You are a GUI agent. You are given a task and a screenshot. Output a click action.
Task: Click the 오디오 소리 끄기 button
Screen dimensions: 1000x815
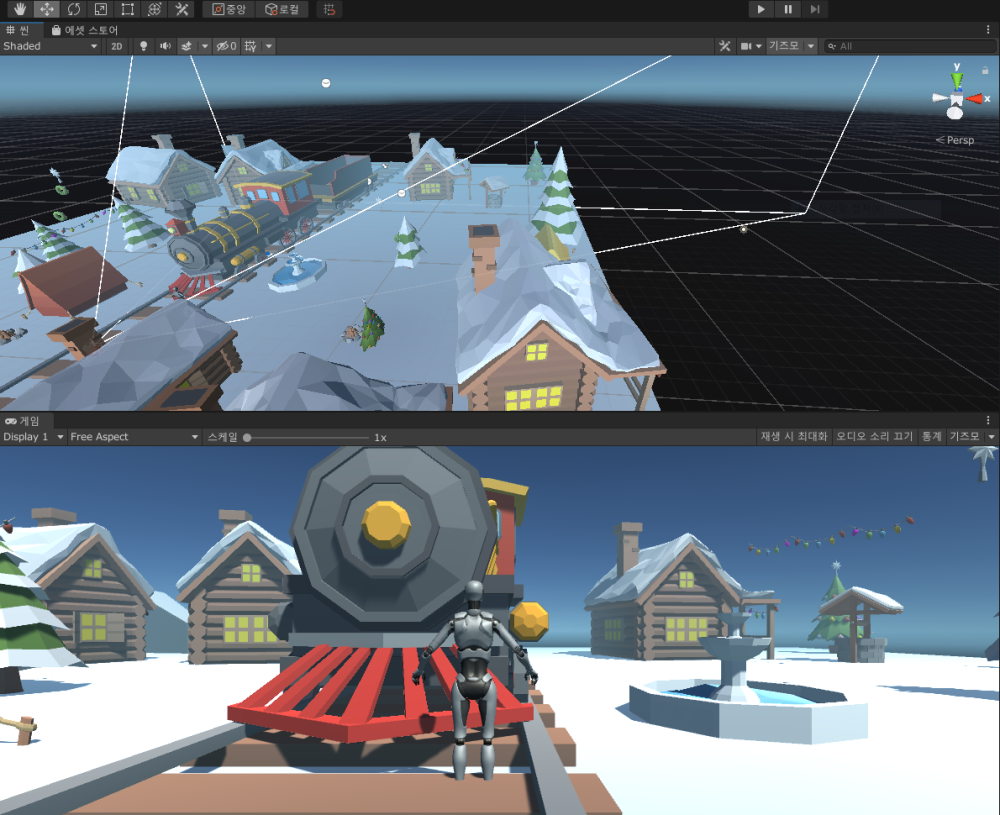[875, 437]
